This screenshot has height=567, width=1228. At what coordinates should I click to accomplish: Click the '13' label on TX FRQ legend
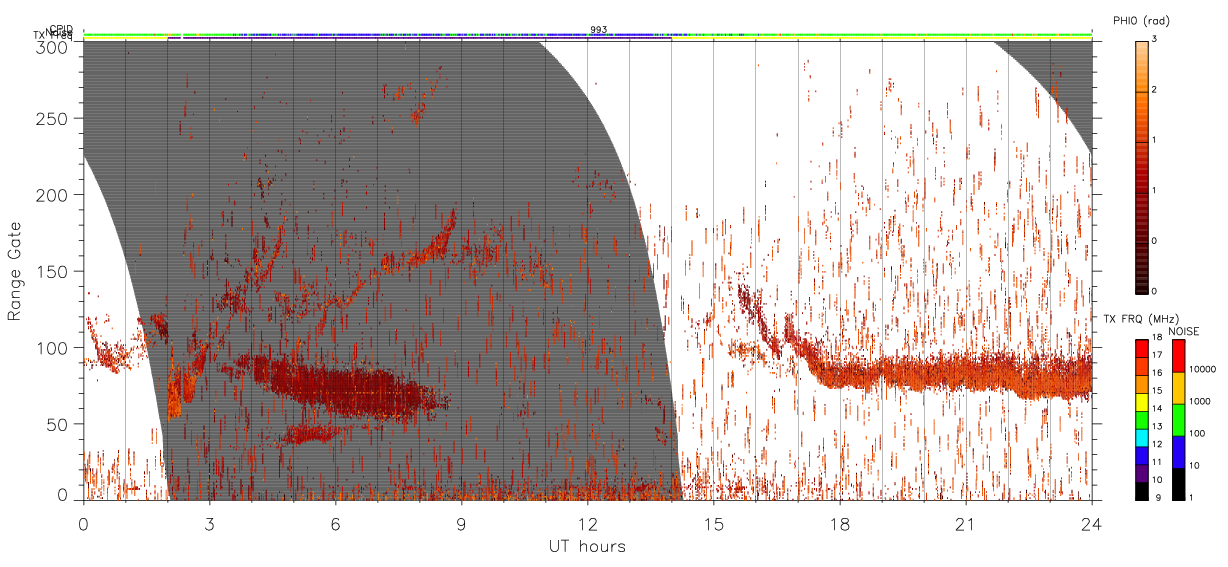[x=1158, y=428]
